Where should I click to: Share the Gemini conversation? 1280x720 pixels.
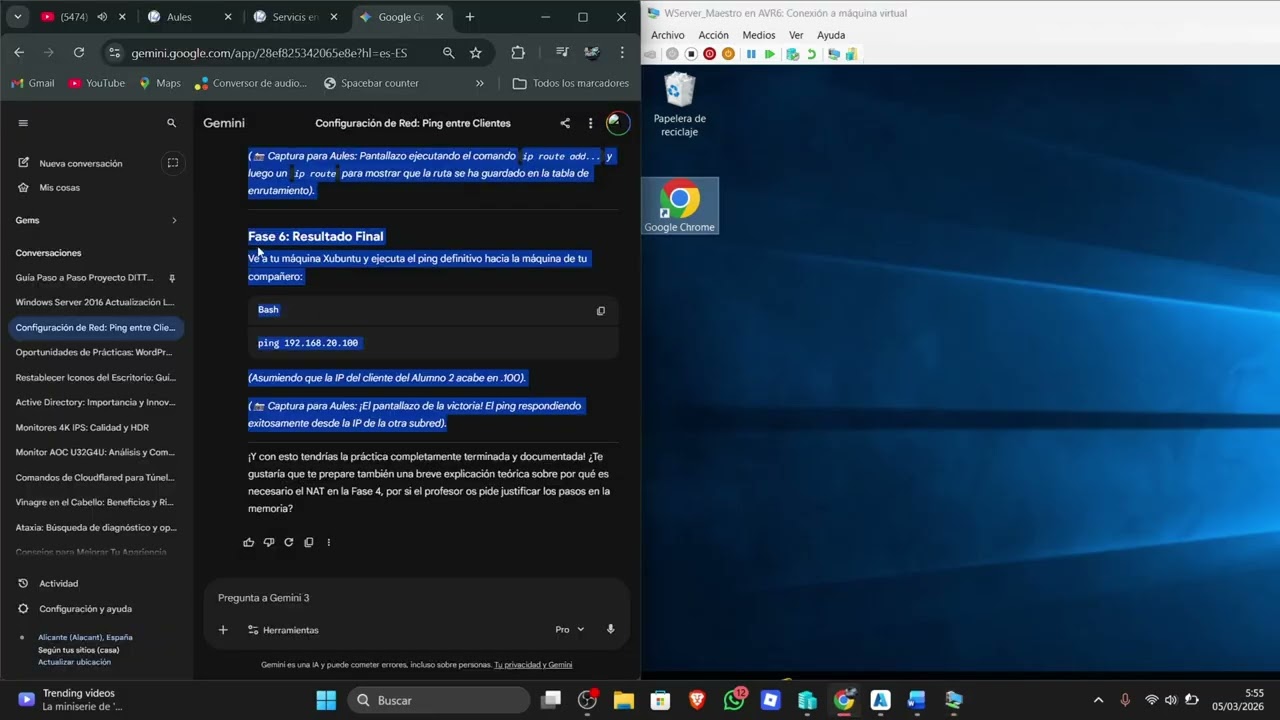click(x=565, y=123)
